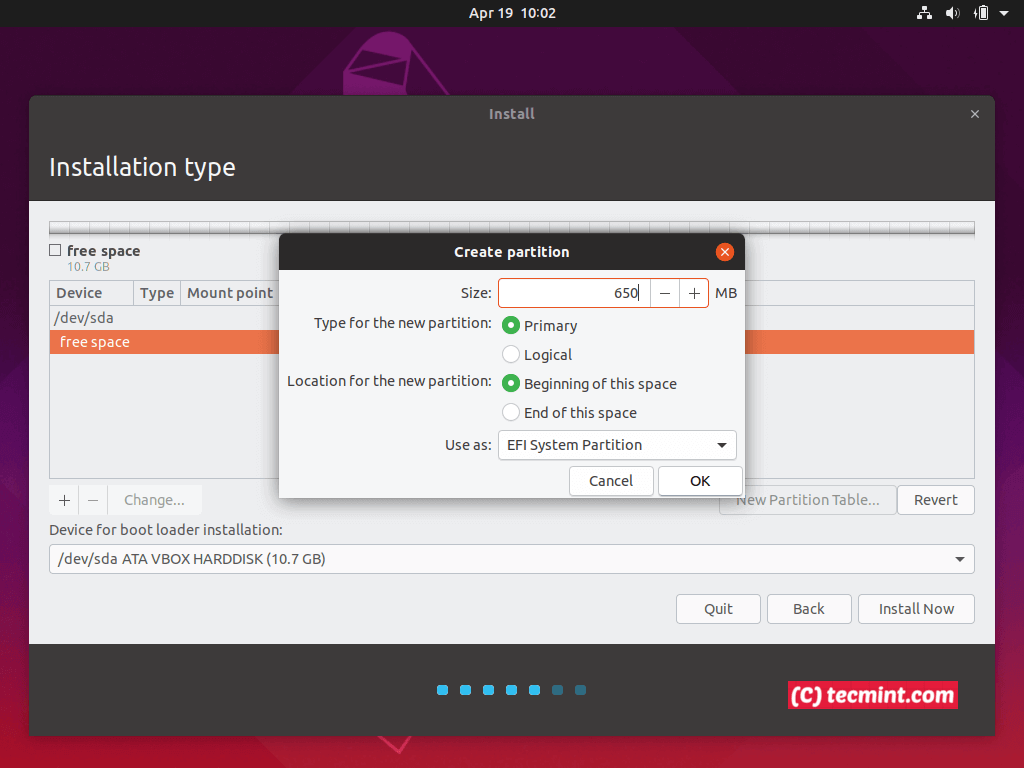This screenshot has height=768, width=1024.
Task: Select the Logical partition radio button
Action: (510, 354)
